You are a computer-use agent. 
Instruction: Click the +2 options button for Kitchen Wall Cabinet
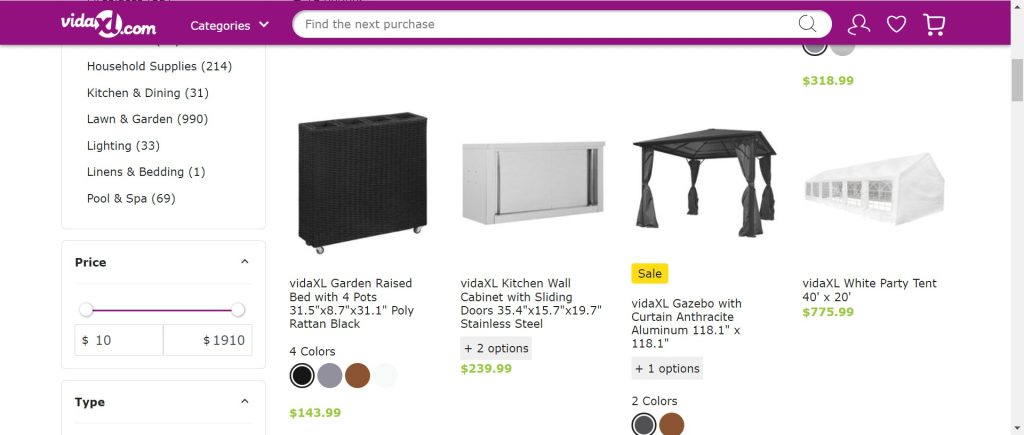coord(496,348)
